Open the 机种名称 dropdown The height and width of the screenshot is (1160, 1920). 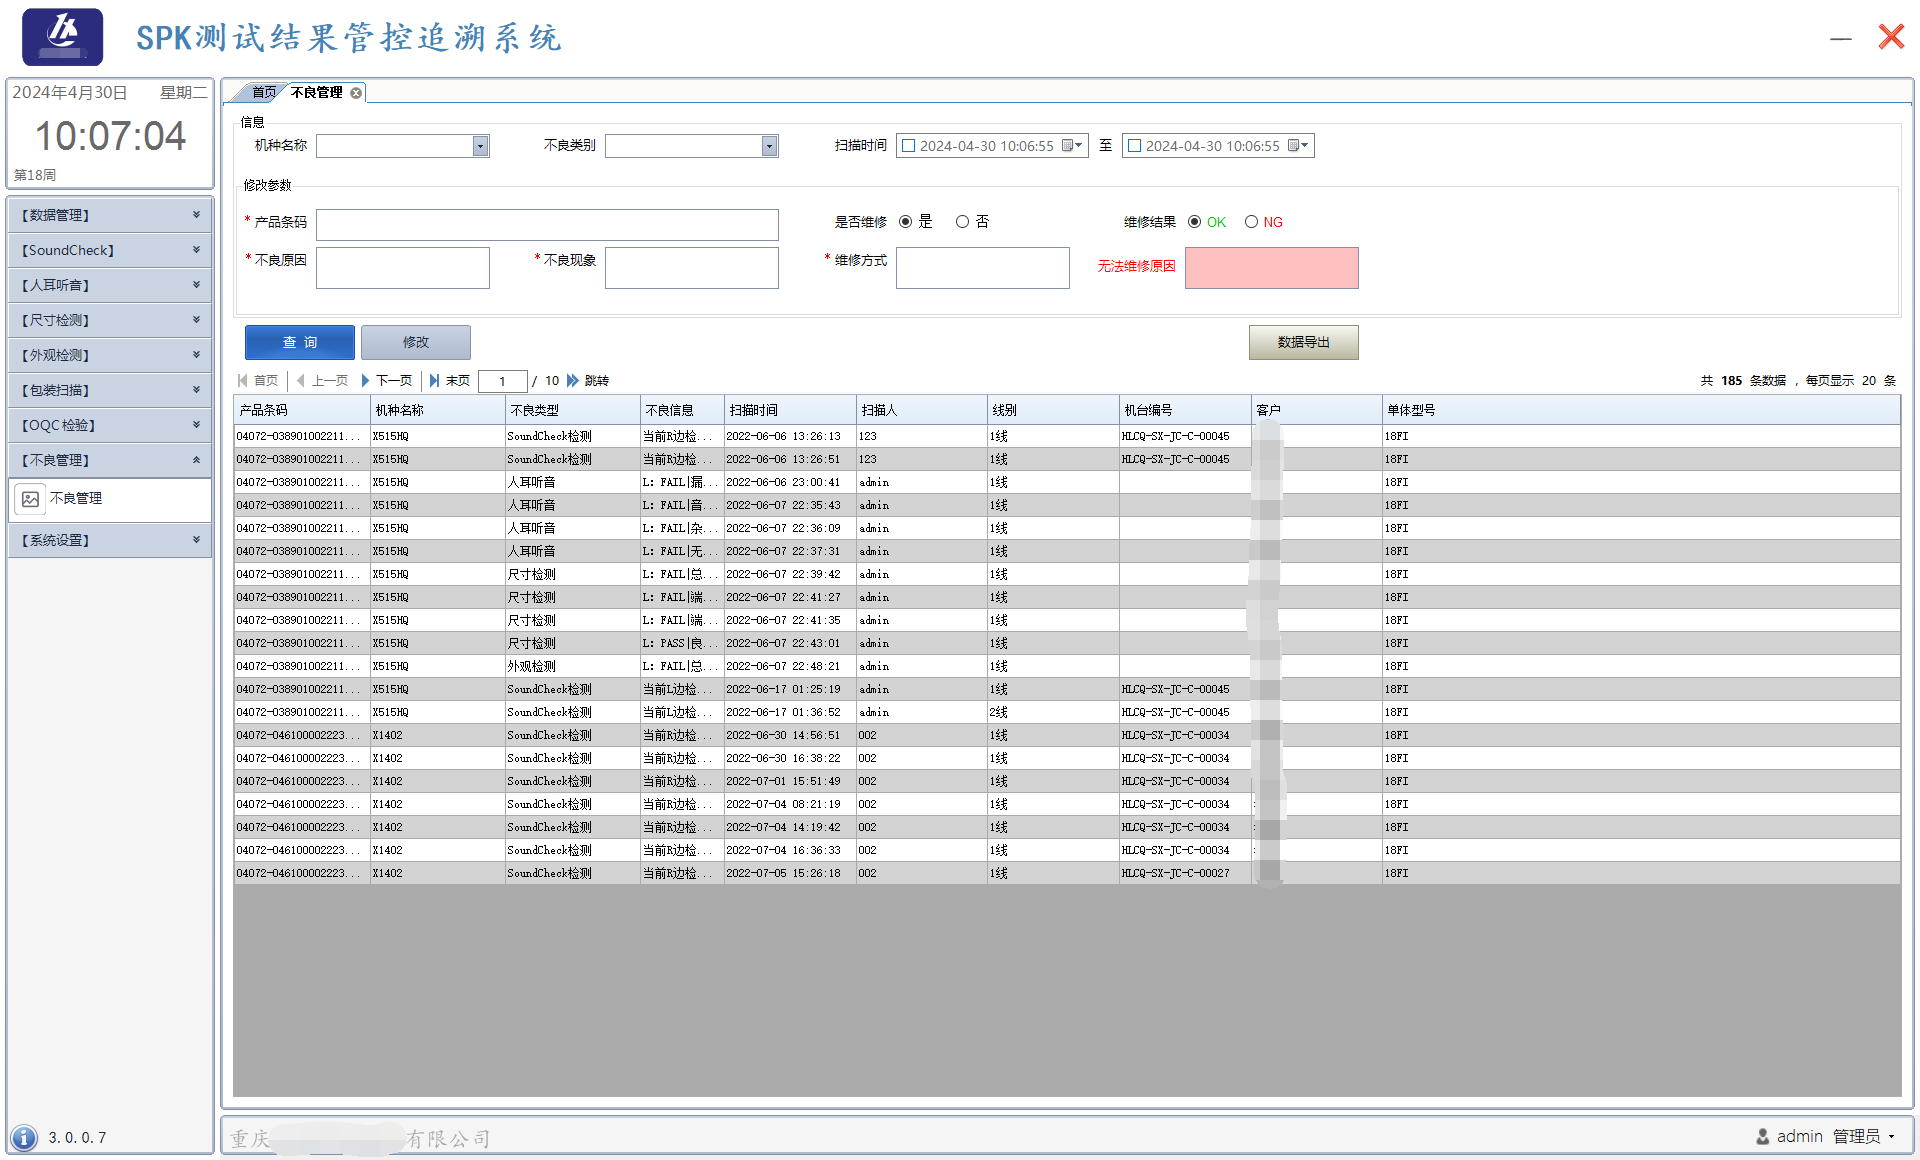click(480, 147)
